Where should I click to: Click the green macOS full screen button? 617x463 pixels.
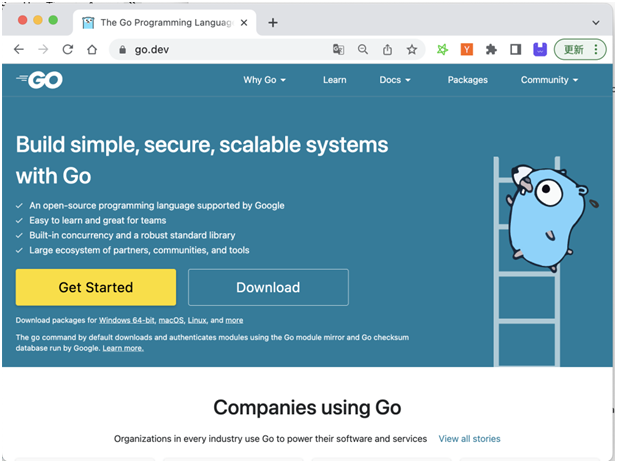[x=53, y=20]
